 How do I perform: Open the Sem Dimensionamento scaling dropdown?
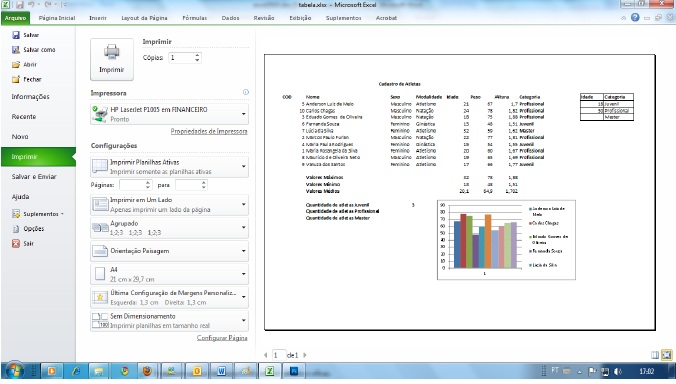[x=170, y=321]
